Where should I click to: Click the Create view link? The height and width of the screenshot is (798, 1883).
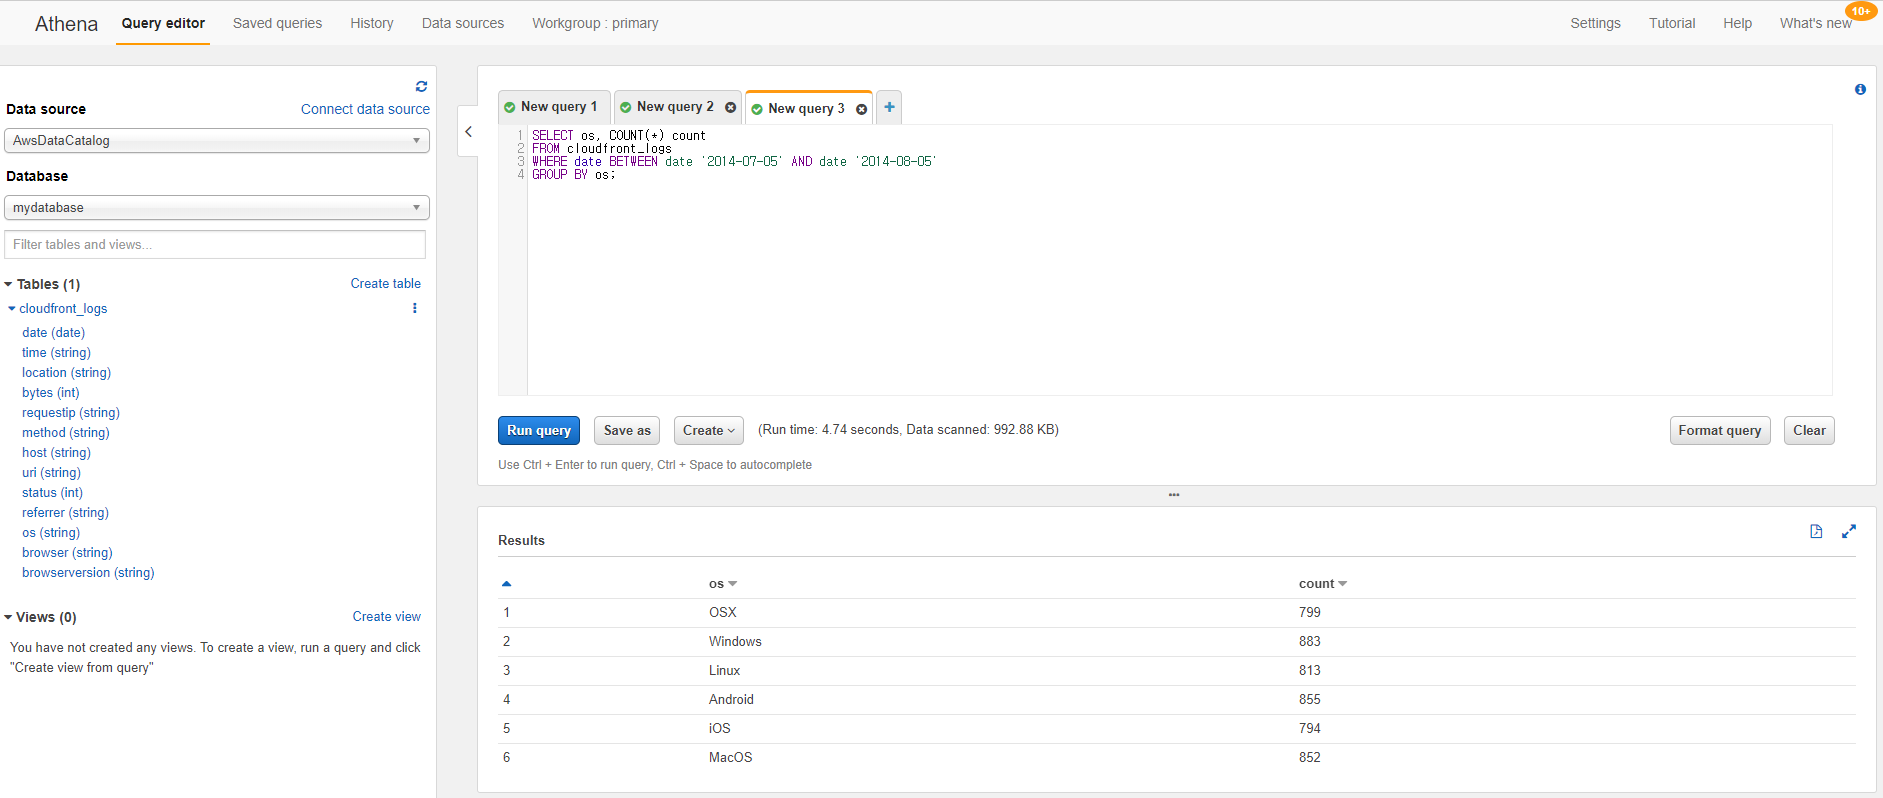(386, 617)
